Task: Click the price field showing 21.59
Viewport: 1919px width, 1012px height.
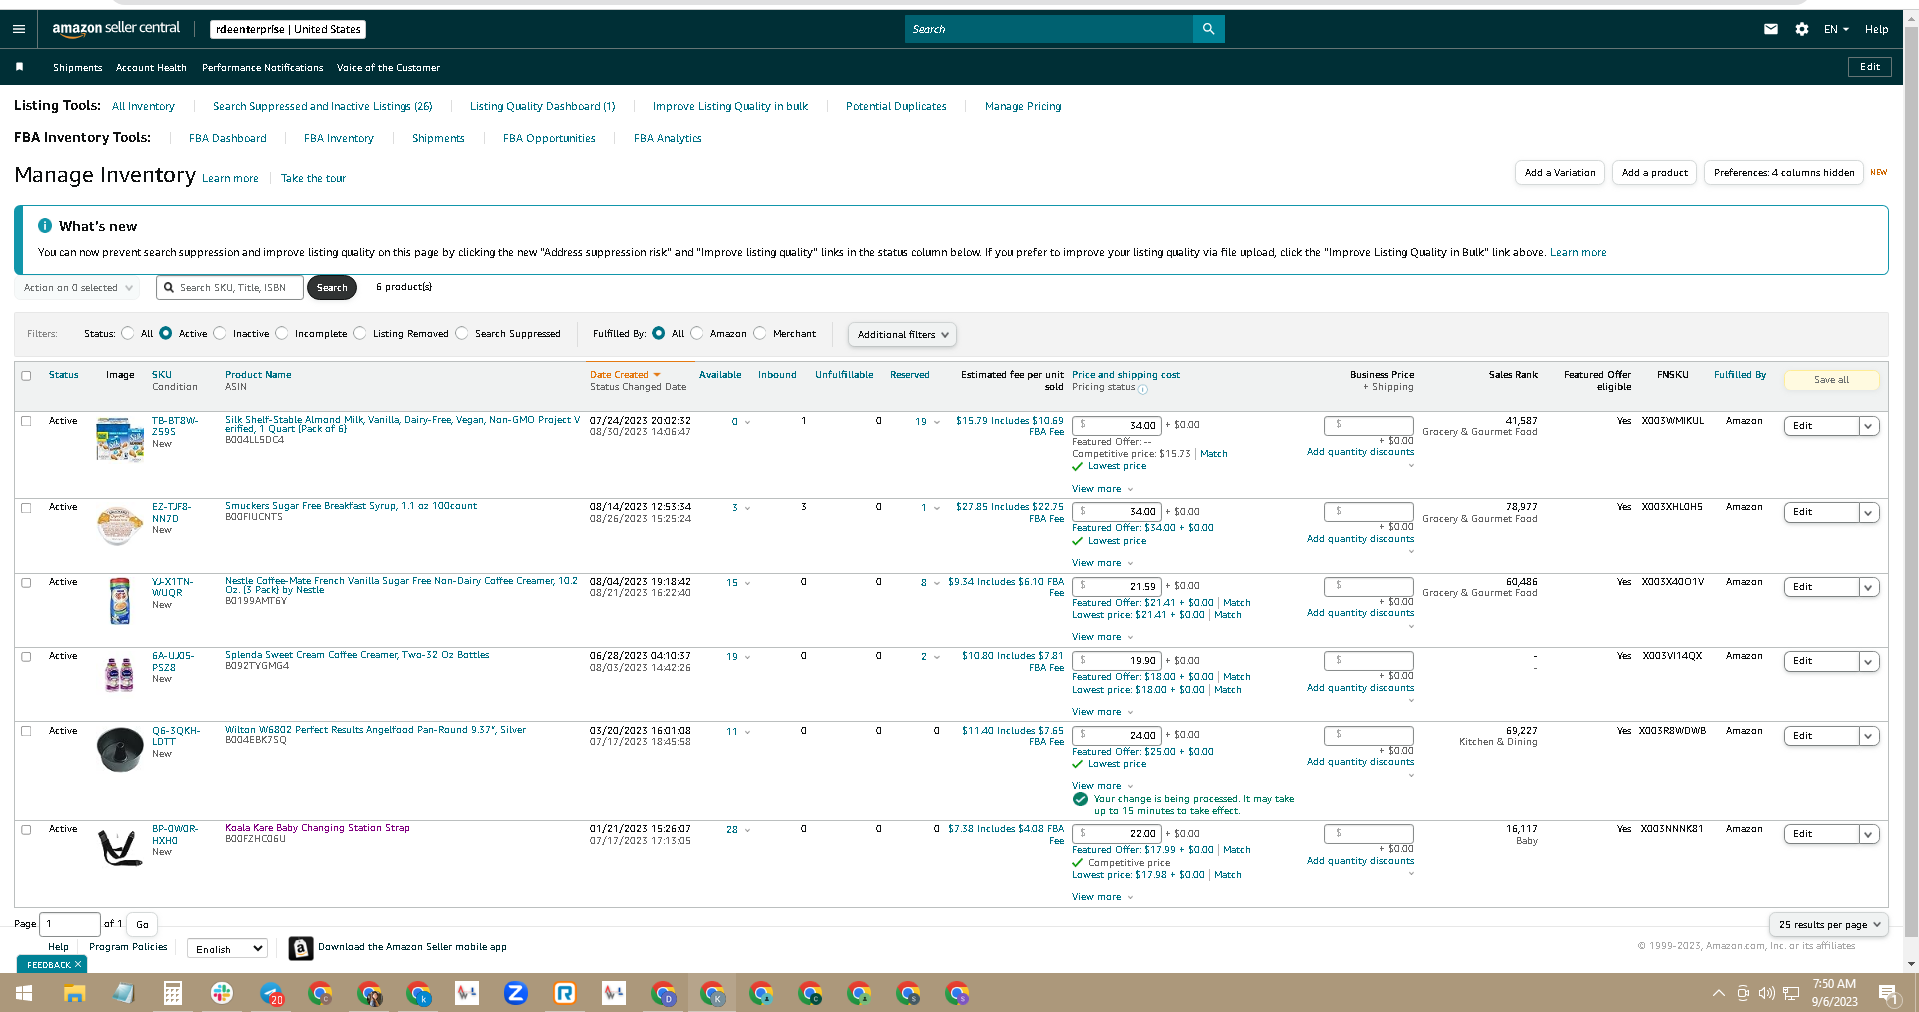Action: [x=1117, y=587]
